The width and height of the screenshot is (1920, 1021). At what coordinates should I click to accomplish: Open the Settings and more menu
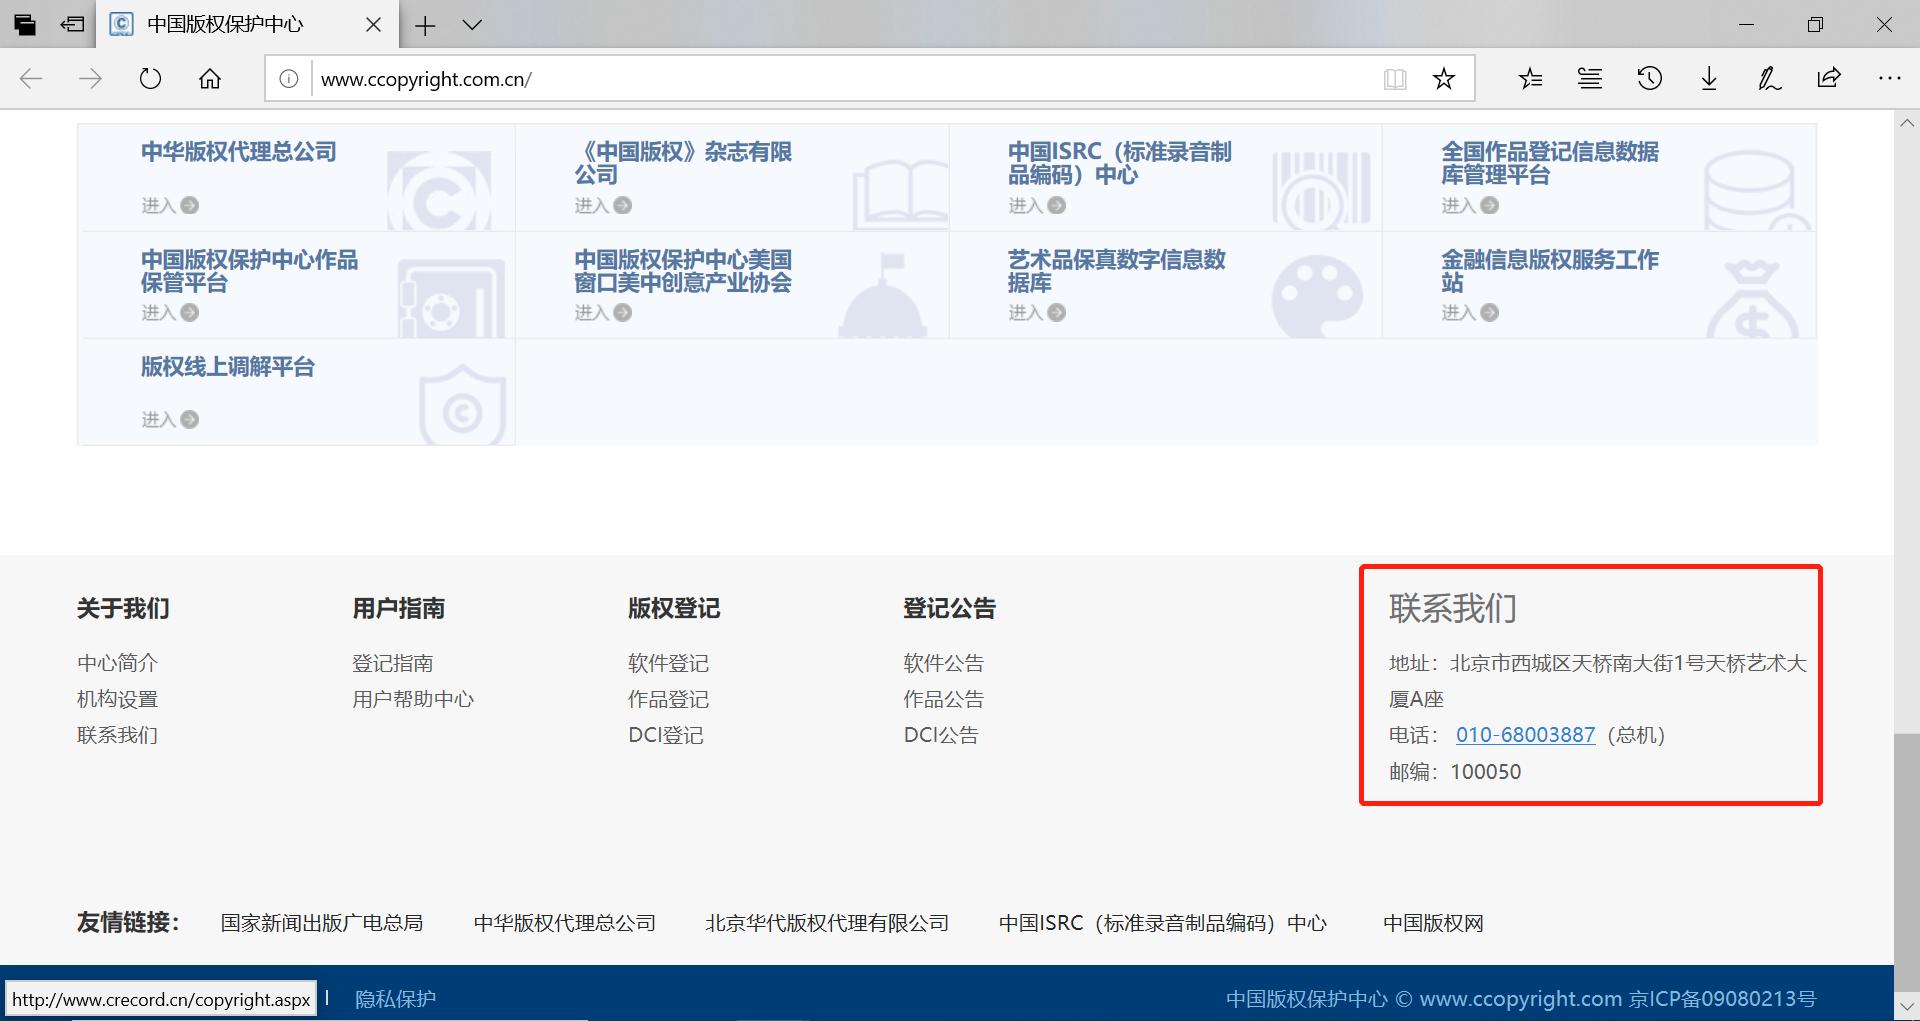(x=1889, y=78)
